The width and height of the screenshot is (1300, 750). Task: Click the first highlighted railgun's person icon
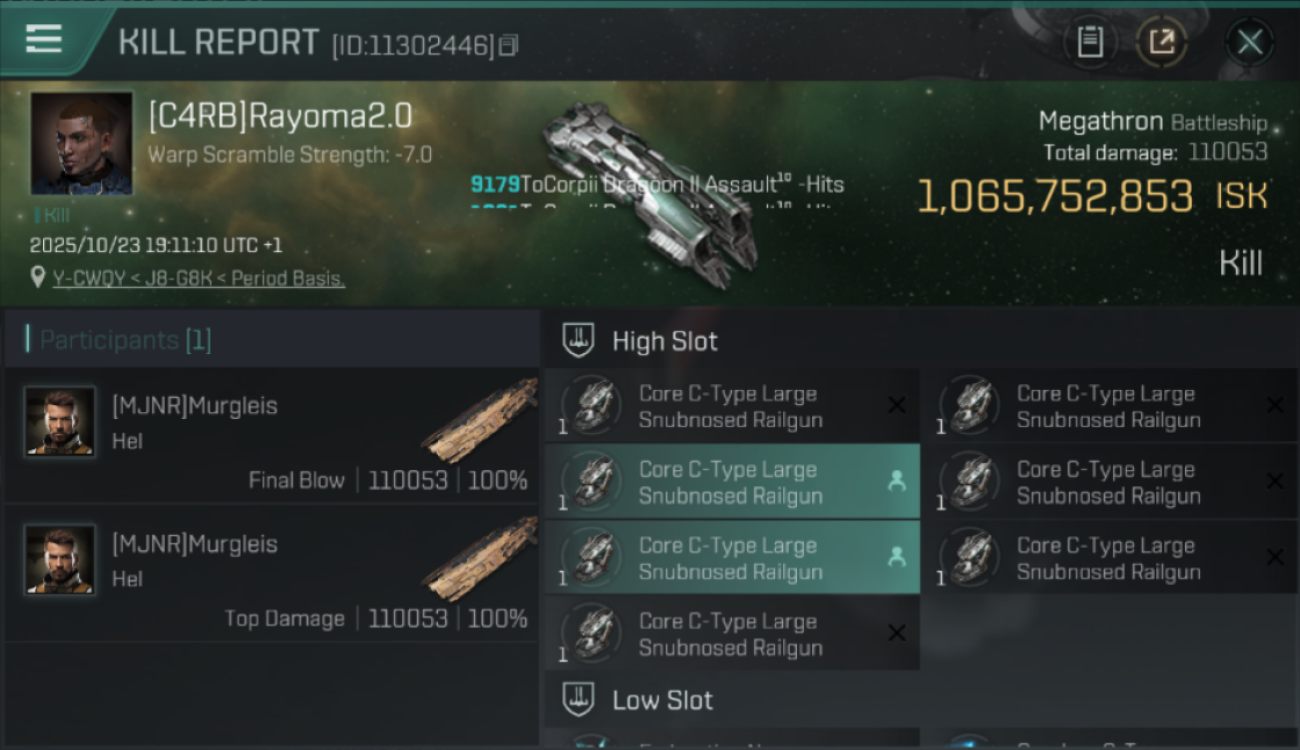(897, 481)
